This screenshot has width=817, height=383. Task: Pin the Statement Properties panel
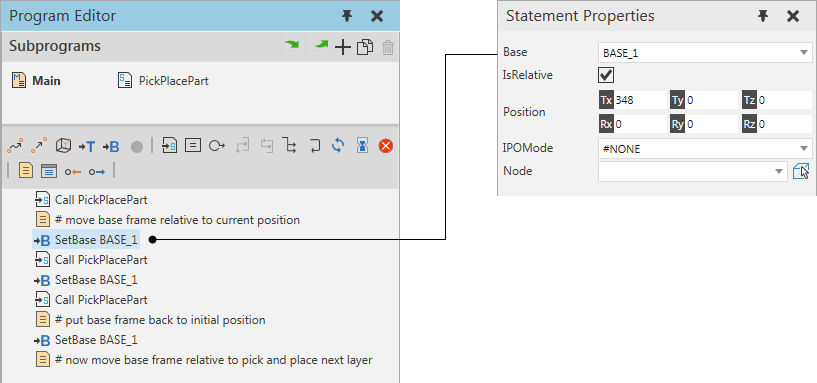pyautogui.click(x=763, y=16)
